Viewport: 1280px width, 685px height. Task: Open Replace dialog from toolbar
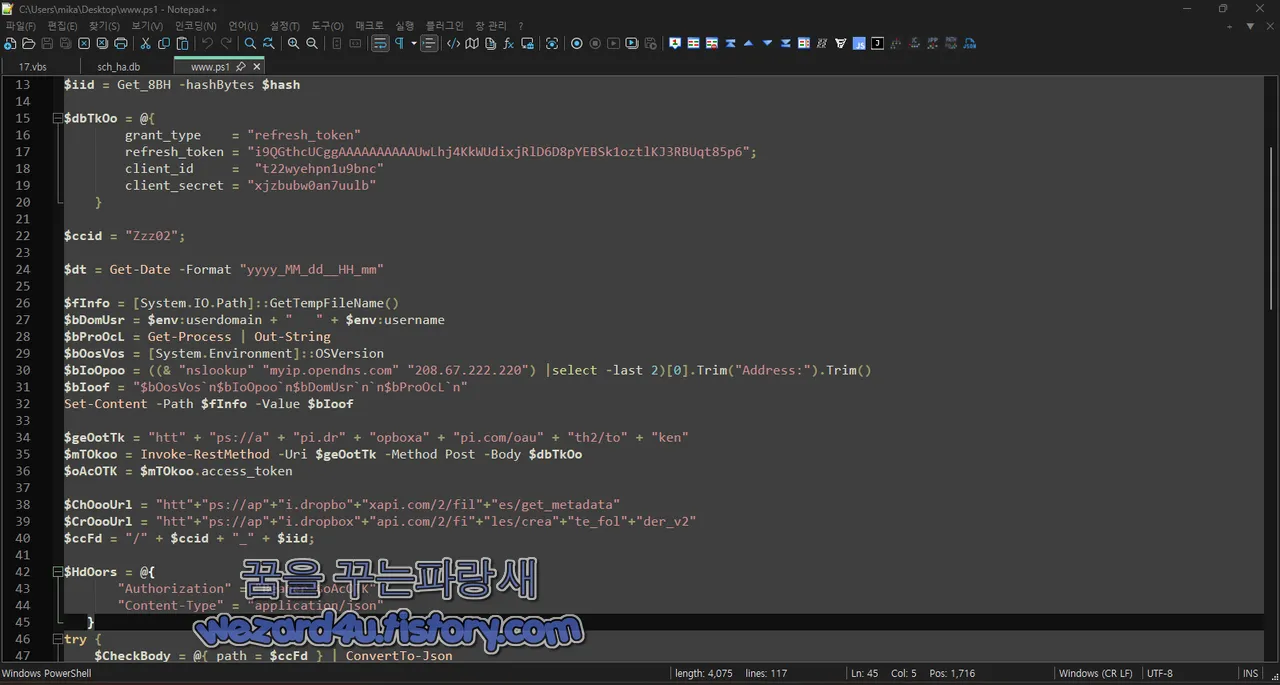coord(268,44)
